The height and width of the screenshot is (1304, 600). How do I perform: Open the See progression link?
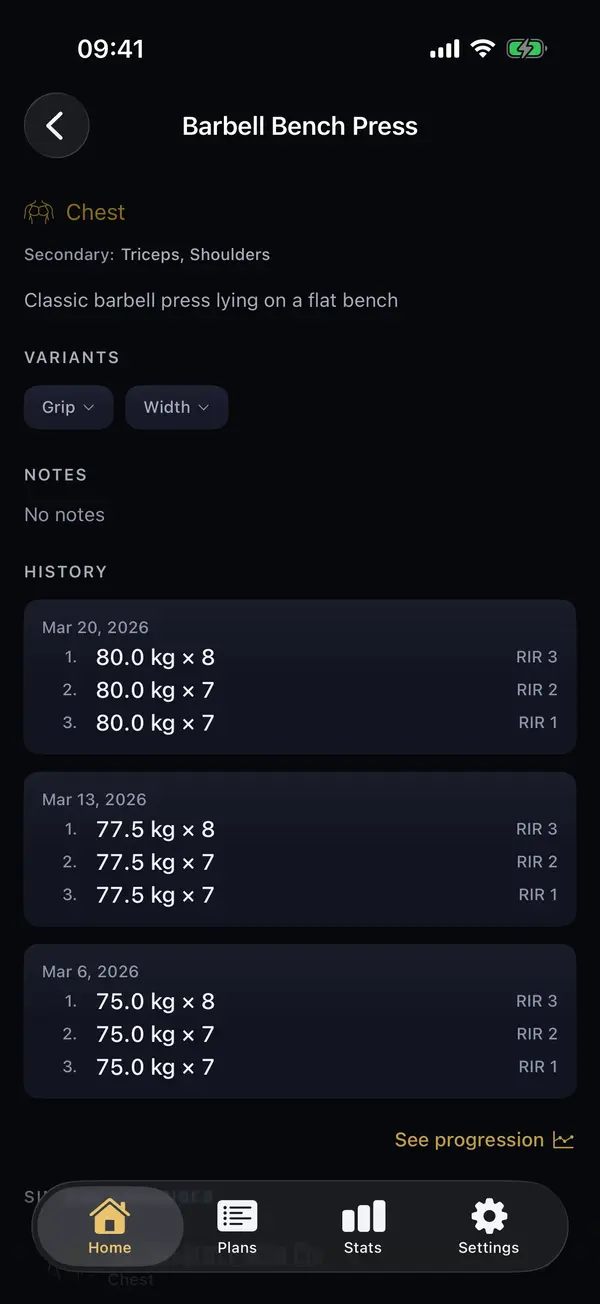(470, 1139)
